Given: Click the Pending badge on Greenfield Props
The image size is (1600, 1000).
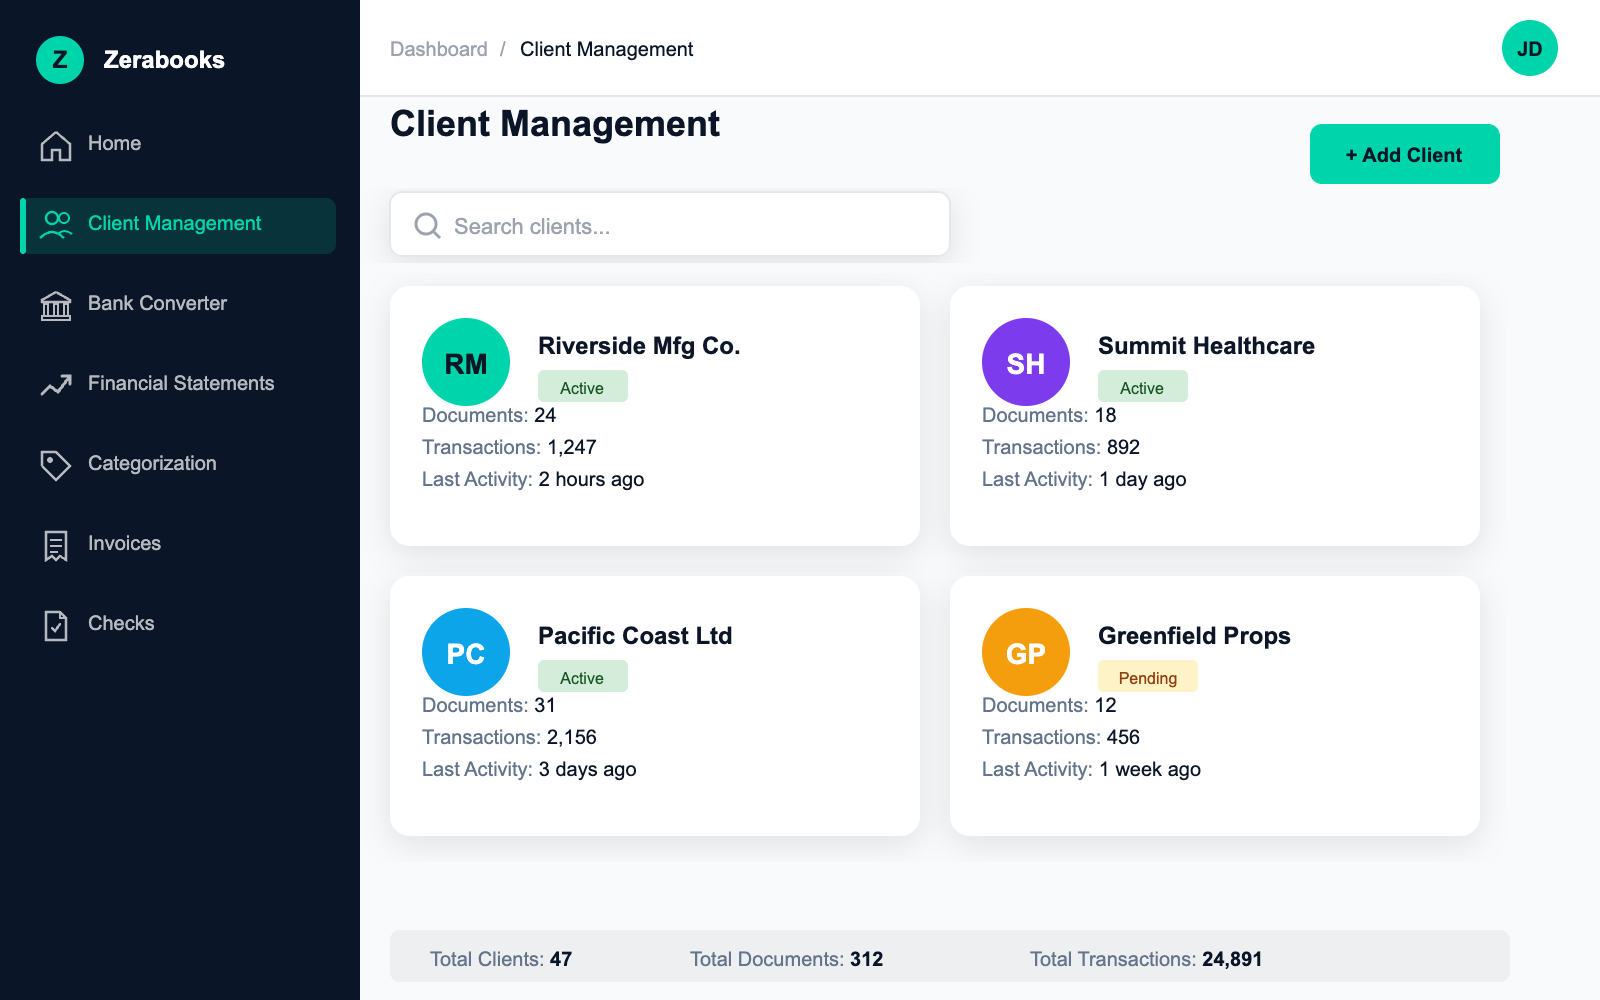Looking at the screenshot, I should pyautogui.click(x=1147, y=677).
